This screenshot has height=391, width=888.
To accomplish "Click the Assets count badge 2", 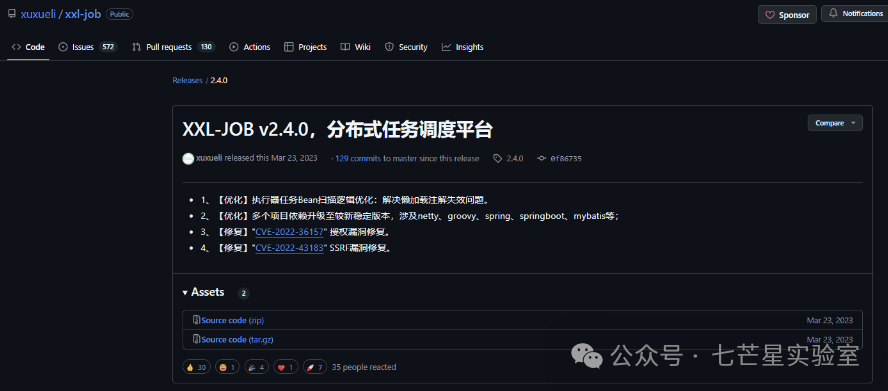I will pyautogui.click(x=244, y=294).
